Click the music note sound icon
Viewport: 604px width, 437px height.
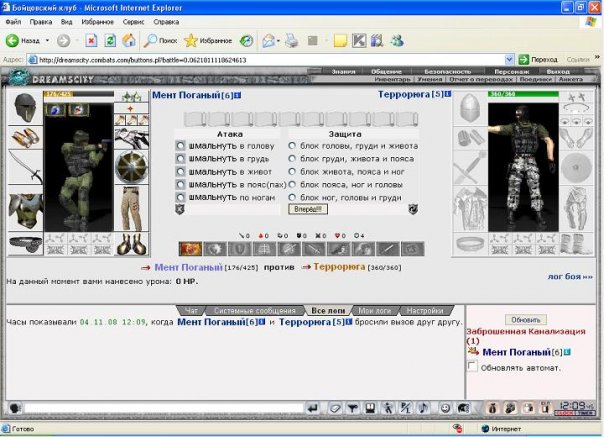(423, 408)
